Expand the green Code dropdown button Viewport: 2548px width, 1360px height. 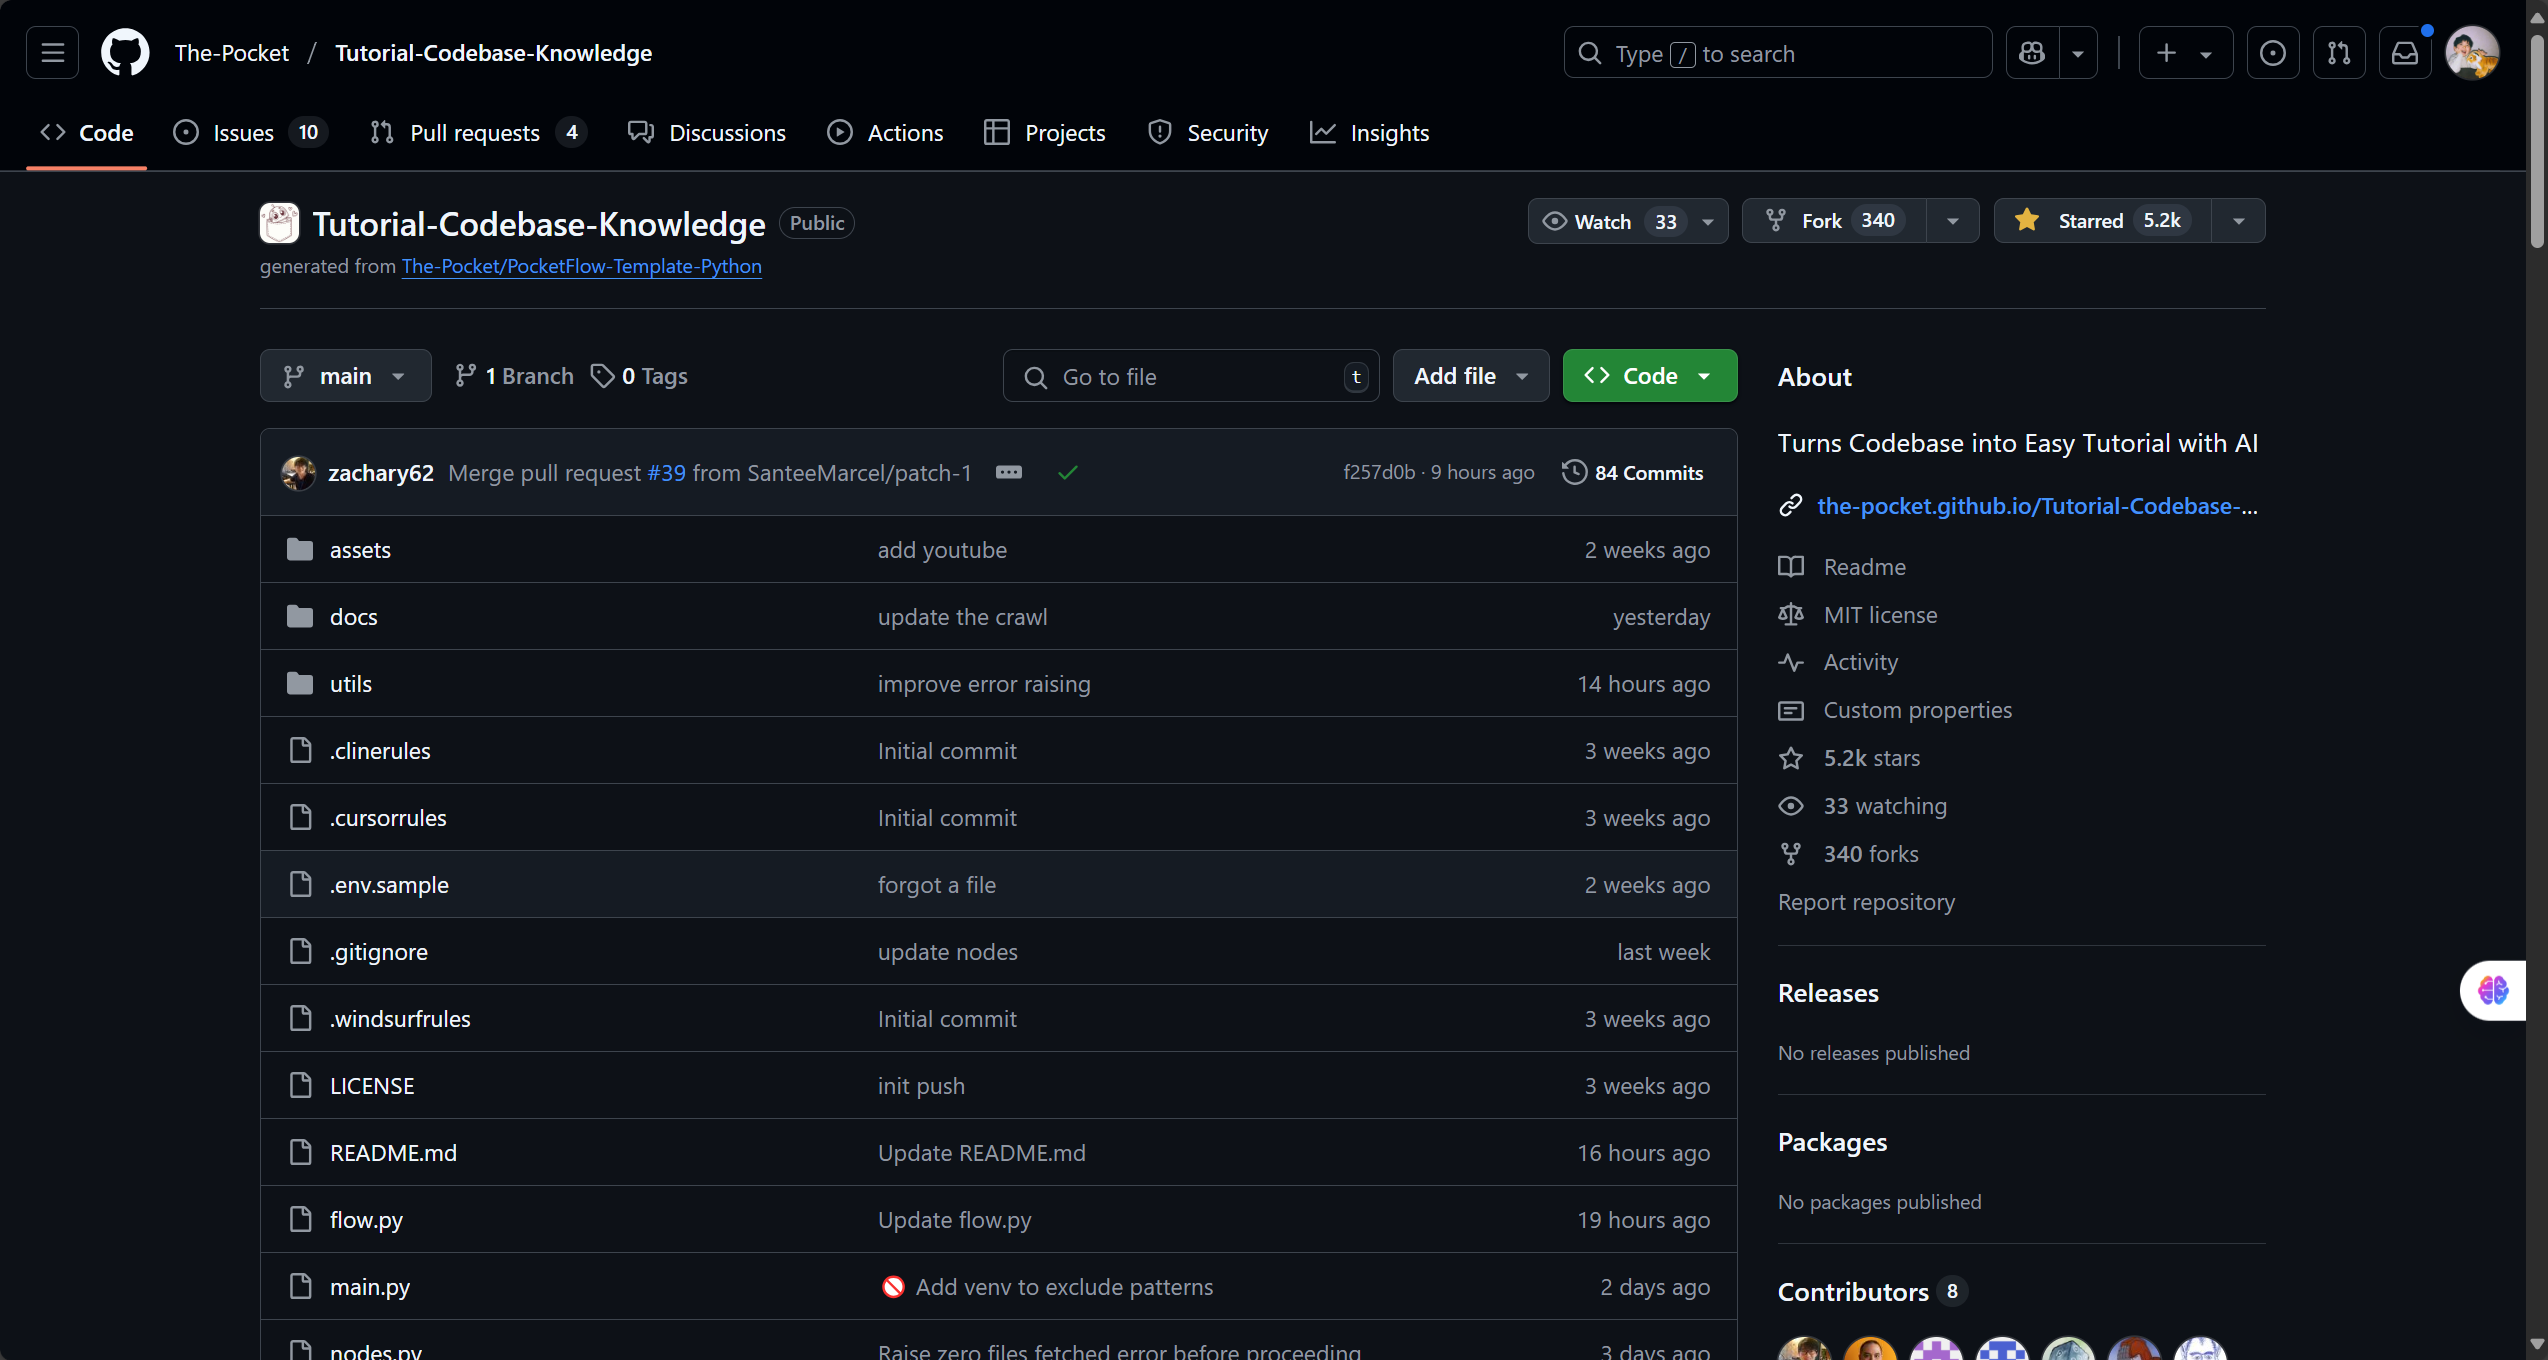(1649, 376)
